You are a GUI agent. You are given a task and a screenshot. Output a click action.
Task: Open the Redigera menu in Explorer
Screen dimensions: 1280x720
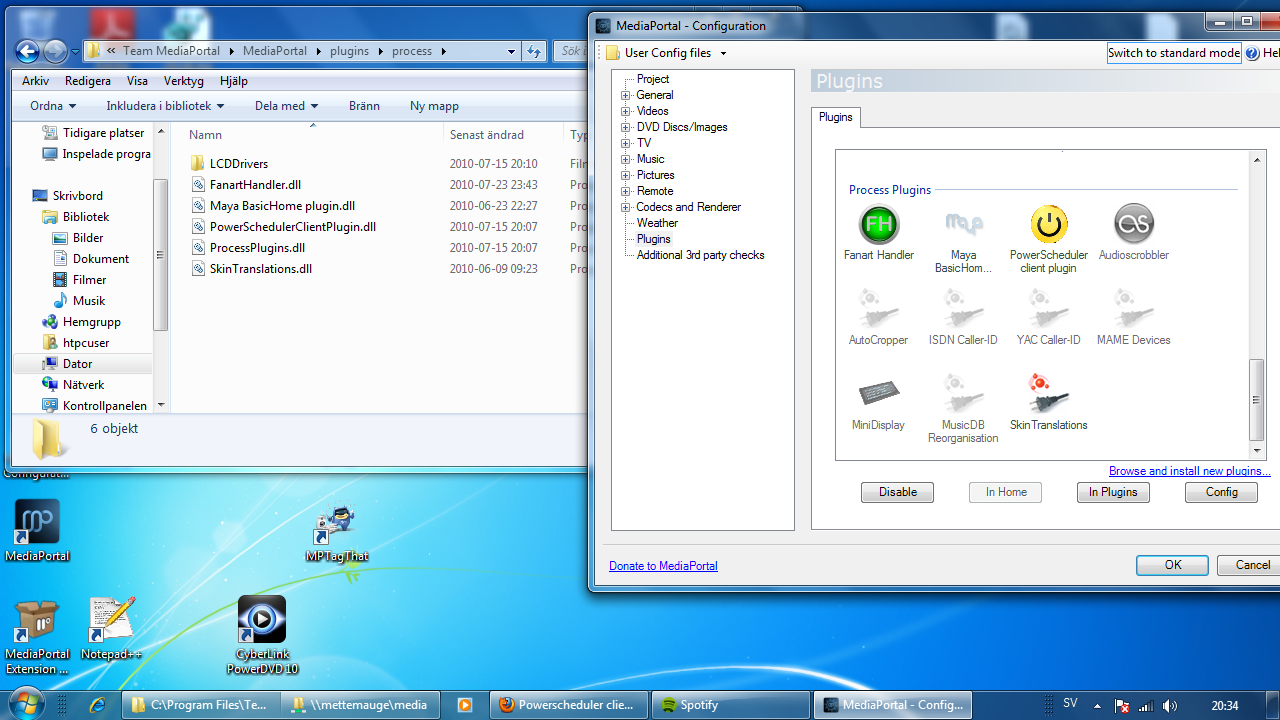click(x=88, y=81)
